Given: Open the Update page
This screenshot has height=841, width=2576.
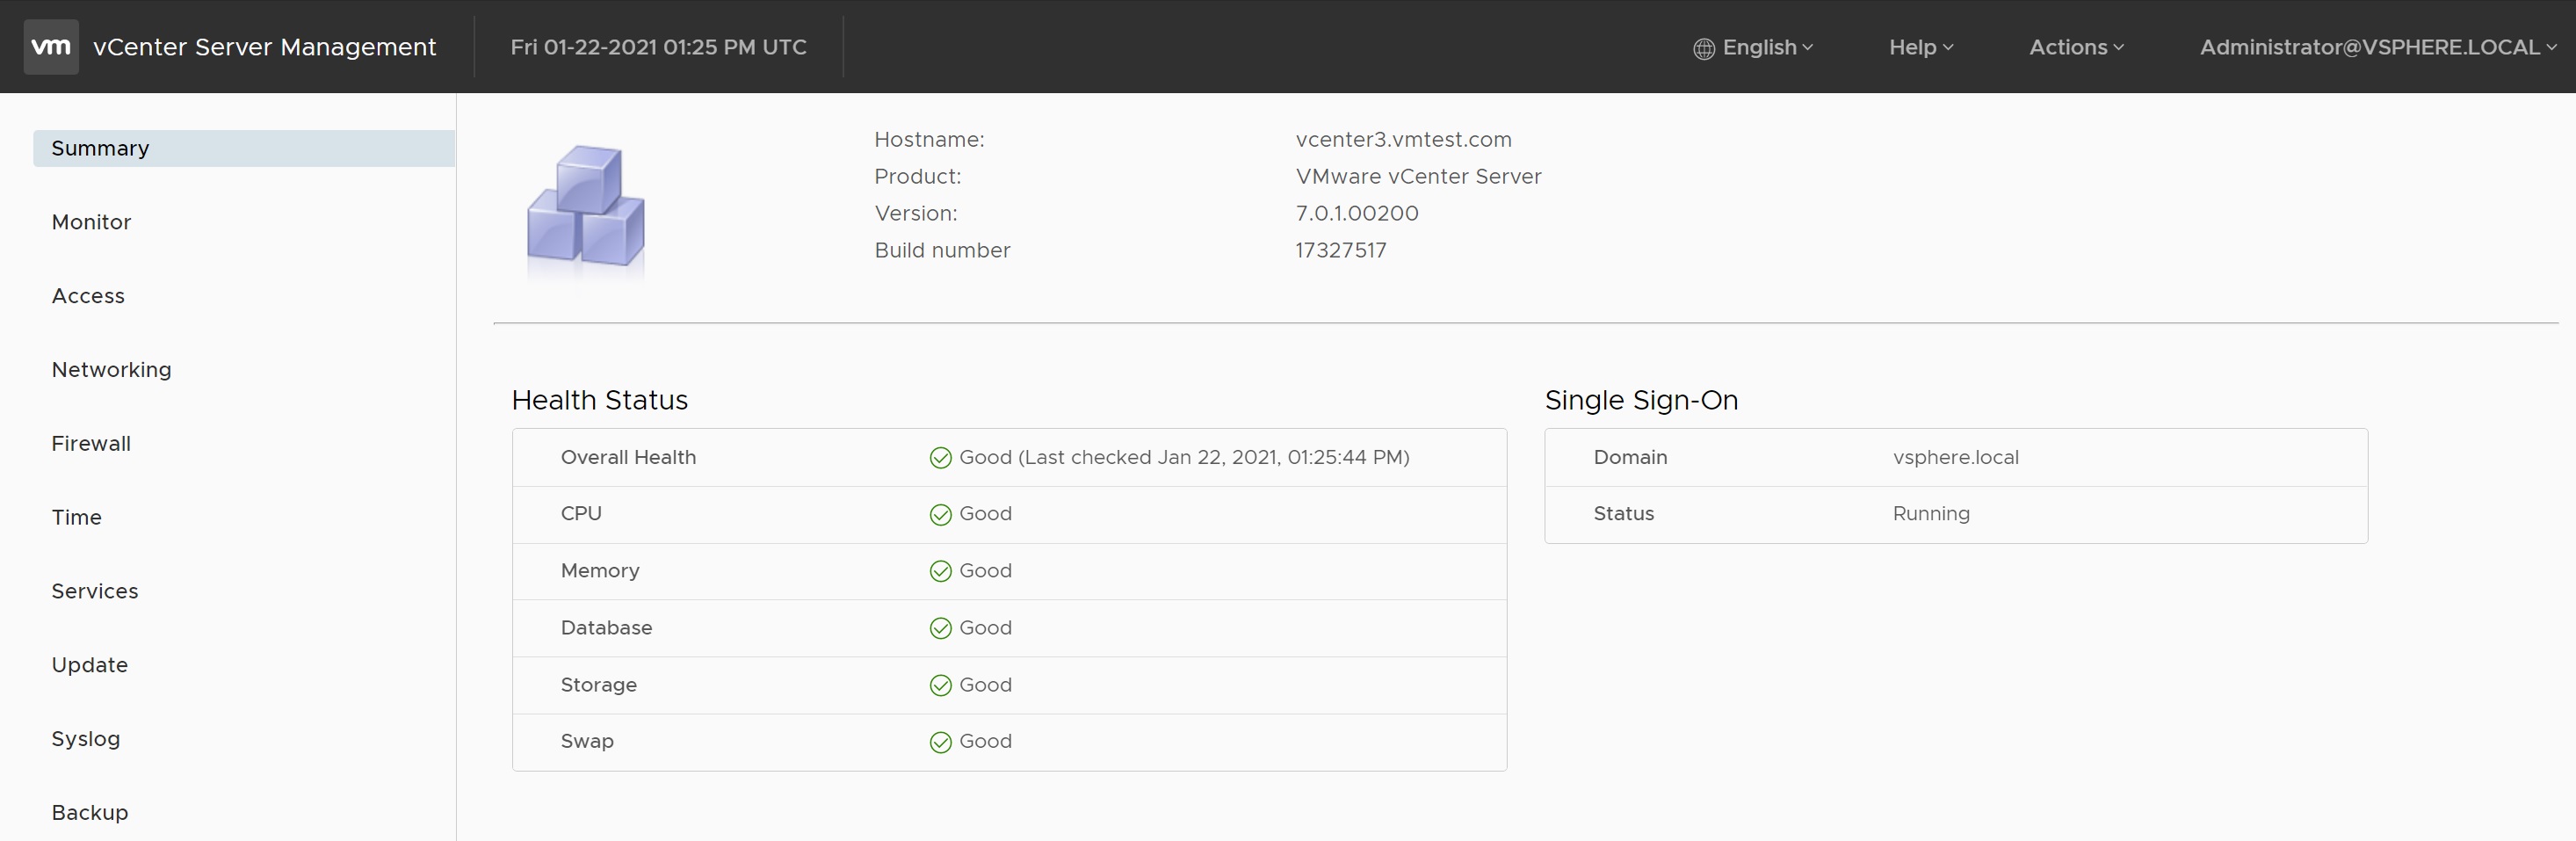Looking at the screenshot, I should tap(90, 665).
